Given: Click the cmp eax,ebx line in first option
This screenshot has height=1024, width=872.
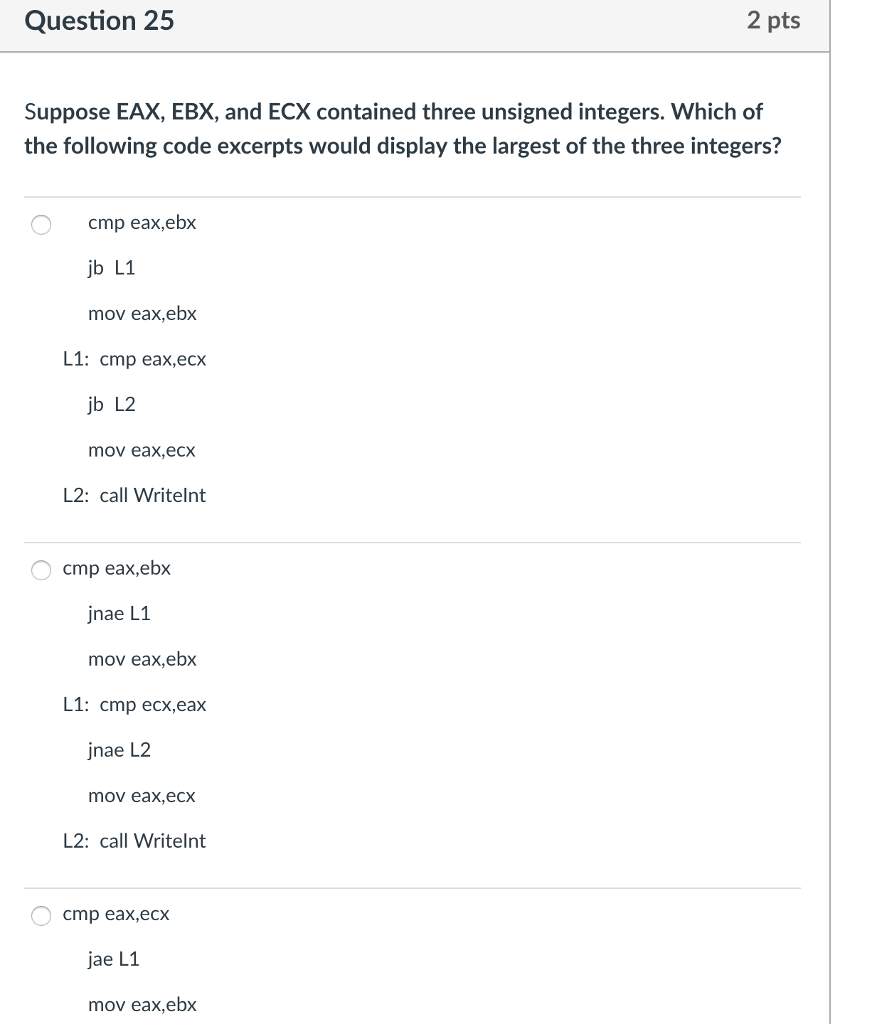Looking at the screenshot, I should (x=142, y=222).
